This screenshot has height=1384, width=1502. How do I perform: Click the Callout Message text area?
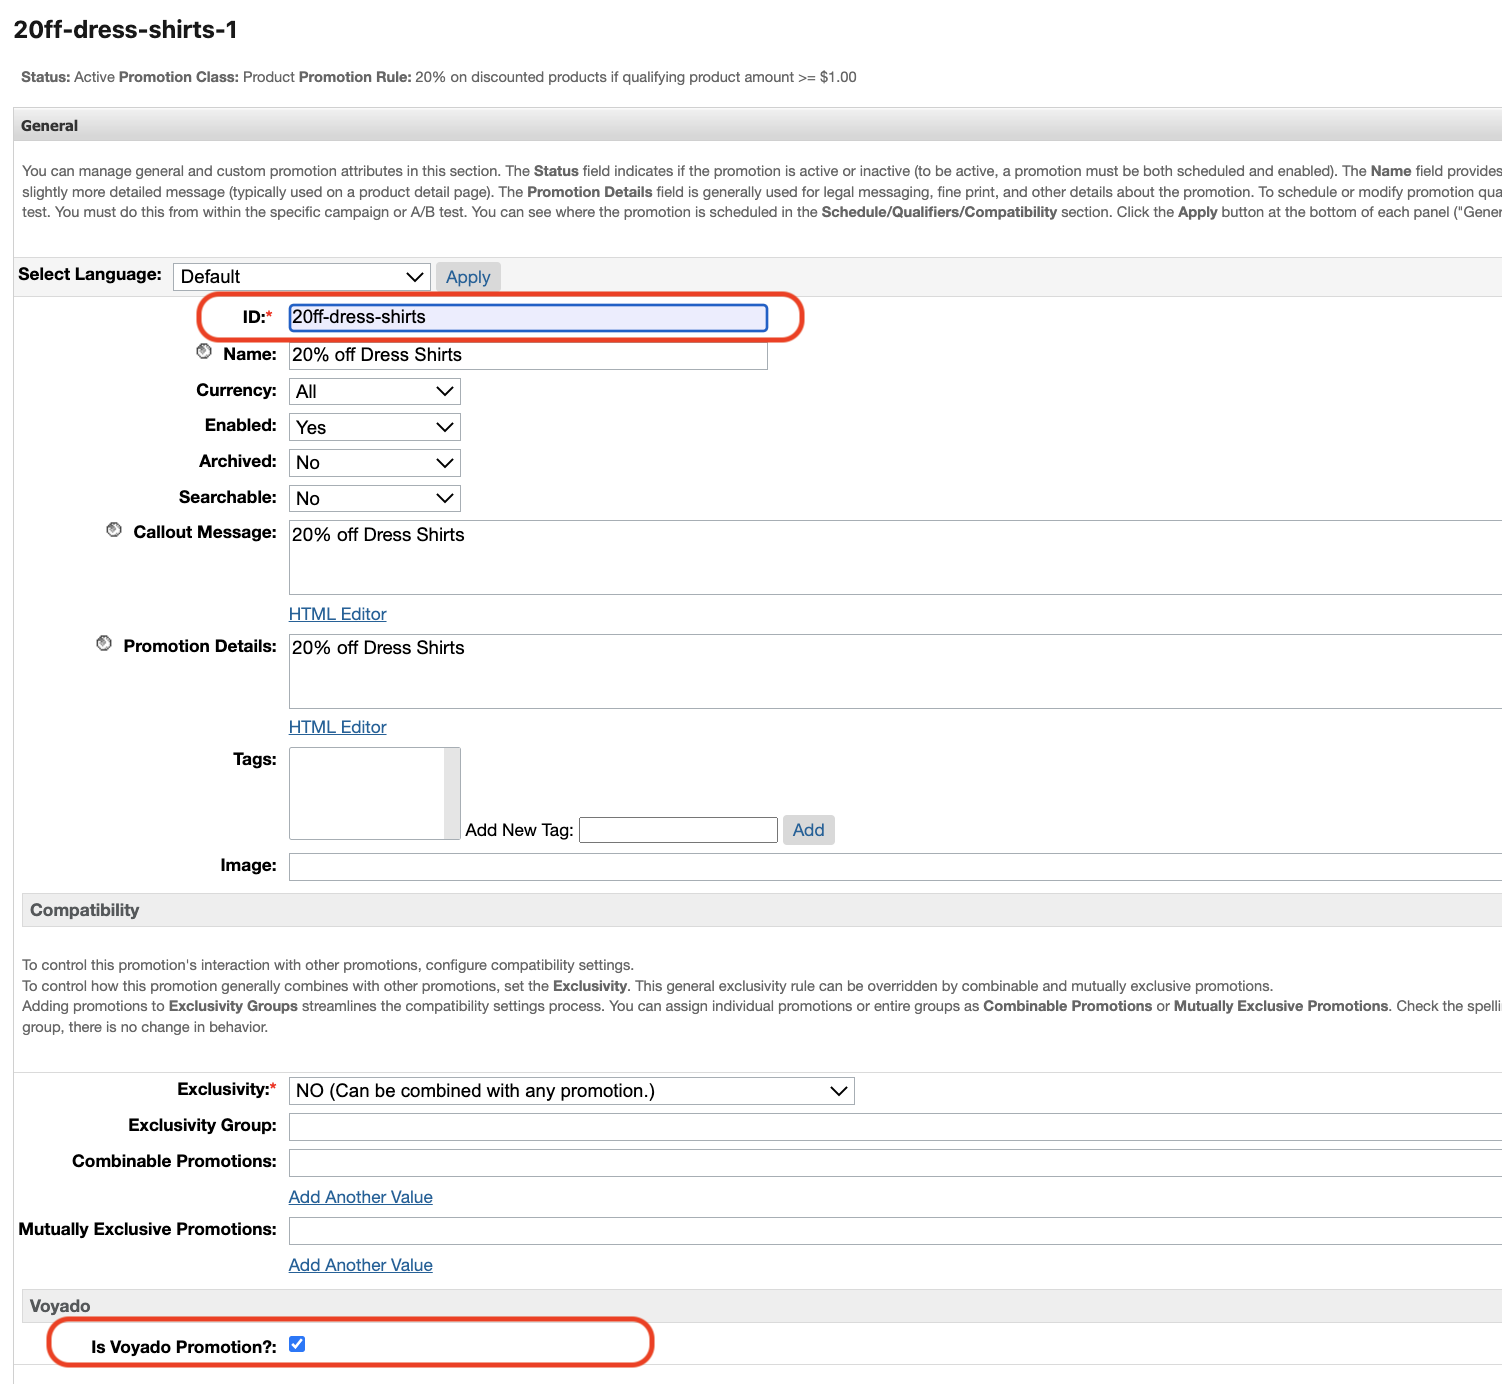[895, 557]
